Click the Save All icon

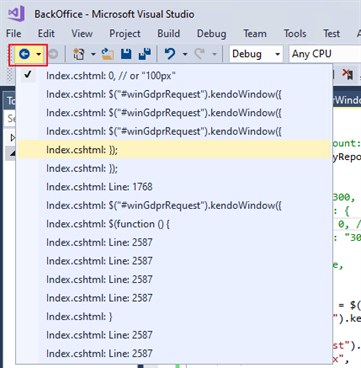(144, 54)
